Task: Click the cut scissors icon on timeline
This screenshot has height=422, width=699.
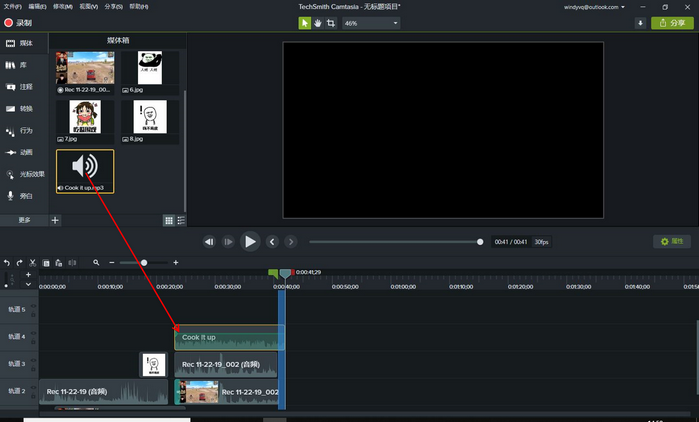Action: click(32, 262)
